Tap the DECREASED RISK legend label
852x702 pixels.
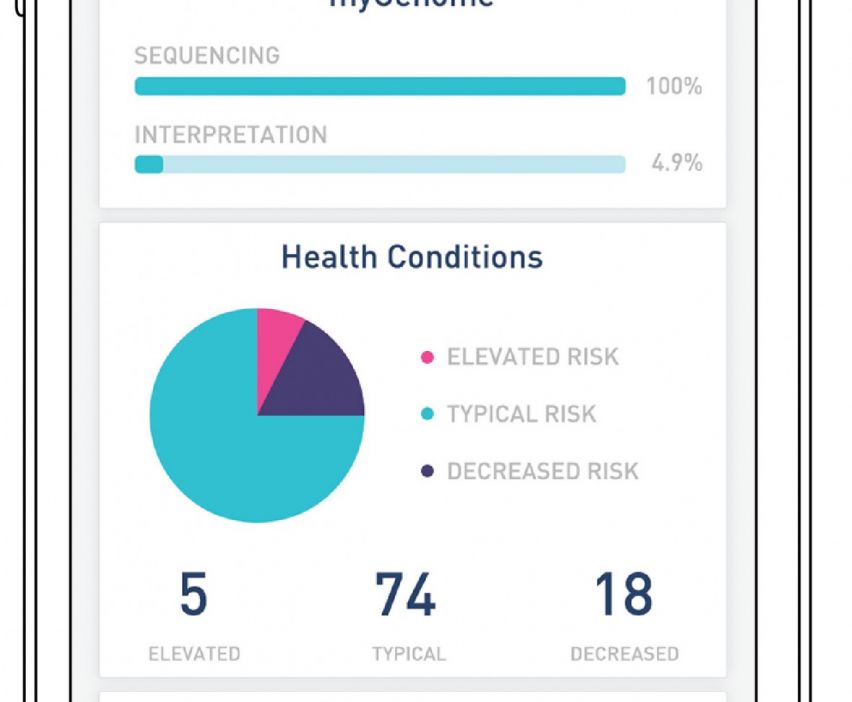pos(542,471)
